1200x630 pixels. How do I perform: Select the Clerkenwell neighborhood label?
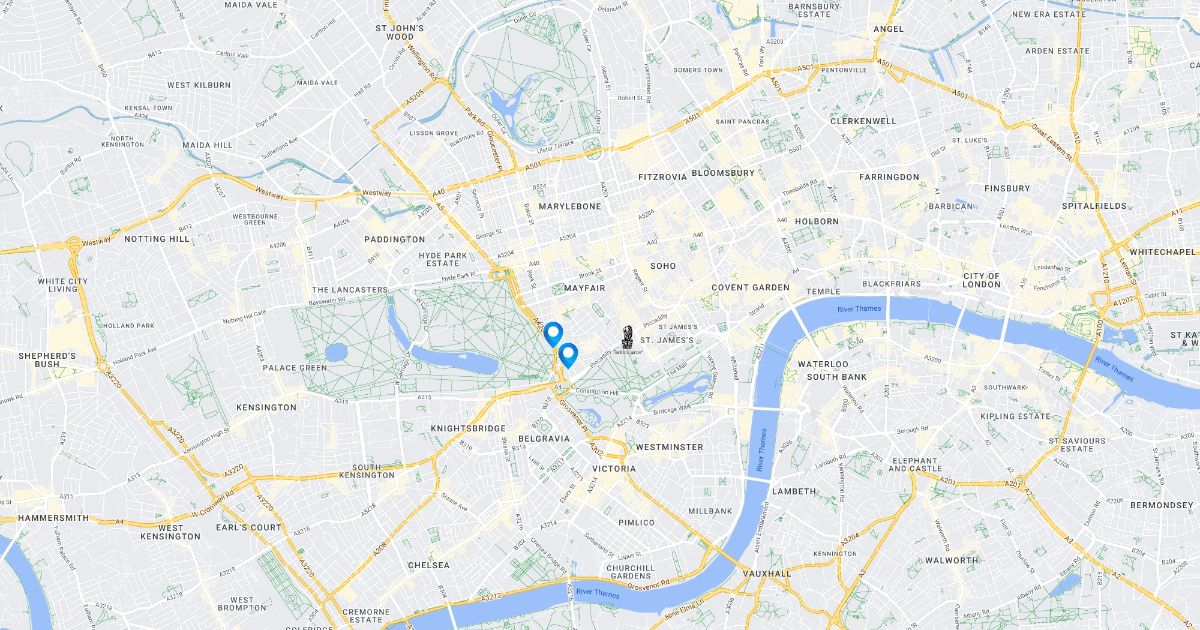click(863, 121)
